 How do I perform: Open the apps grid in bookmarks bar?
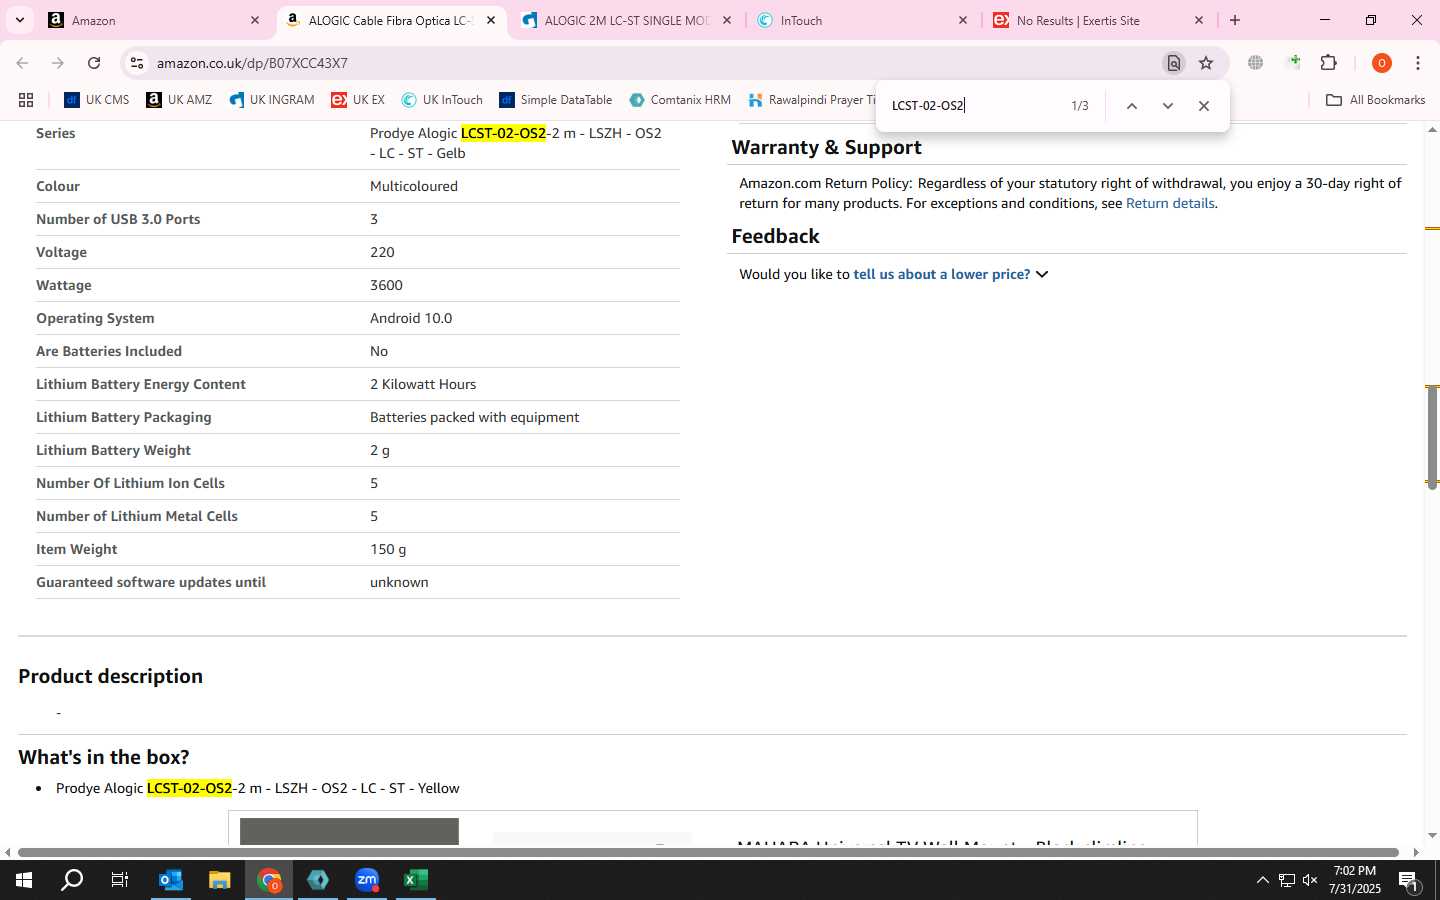[x=26, y=100]
